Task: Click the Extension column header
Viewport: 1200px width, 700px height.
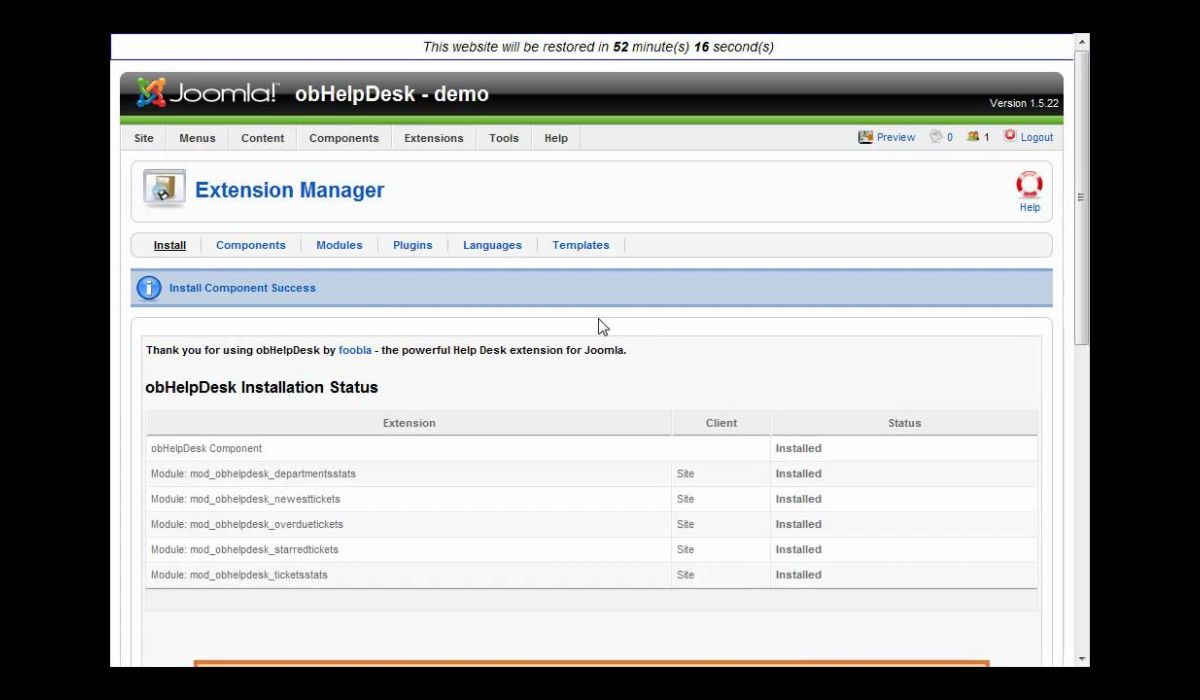Action: click(409, 423)
